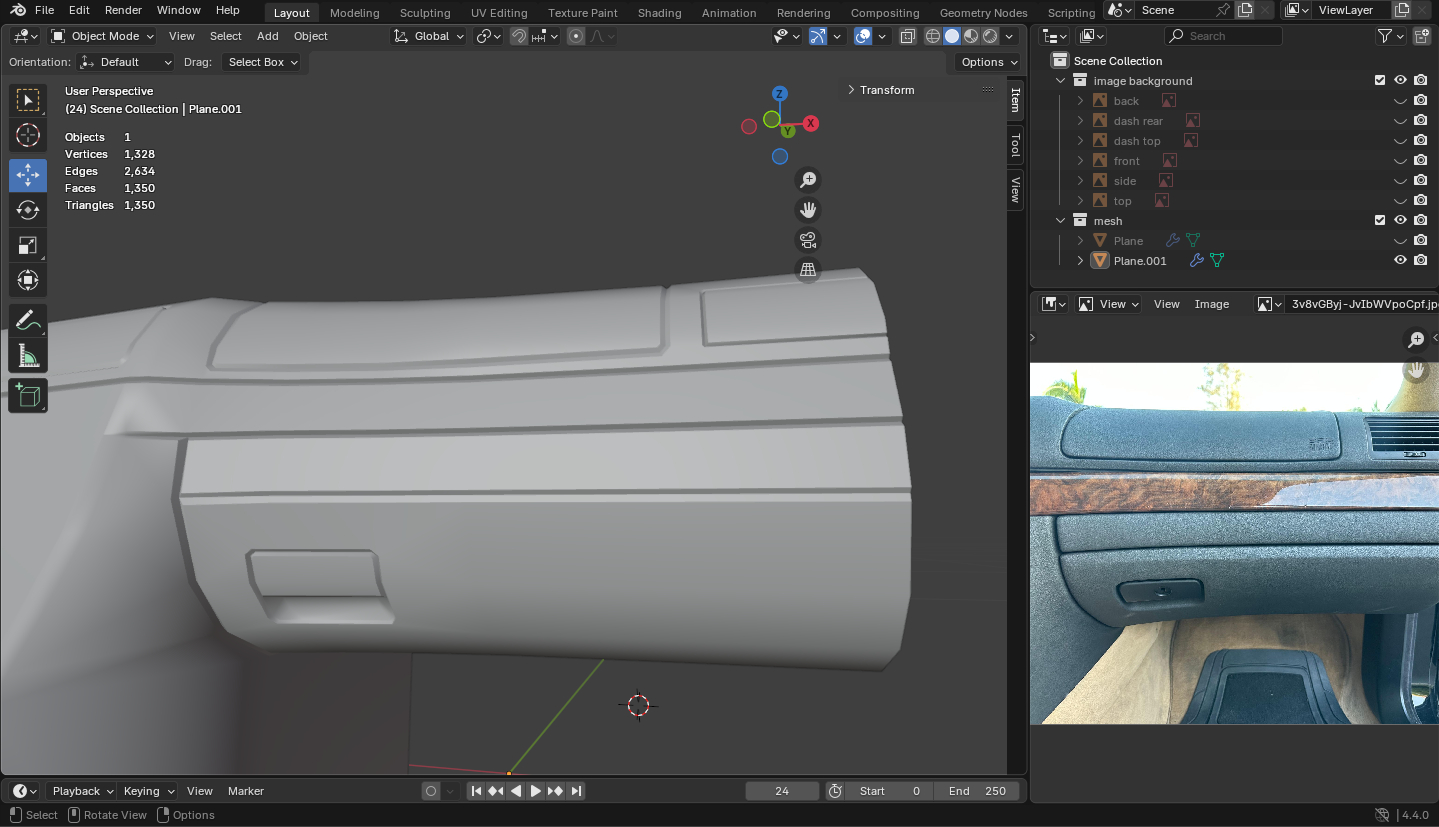Image resolution: width=1439 pixels, height=827 pixels.
Task: Open the proportional editing falloff curve
Action: click(603, 36)
